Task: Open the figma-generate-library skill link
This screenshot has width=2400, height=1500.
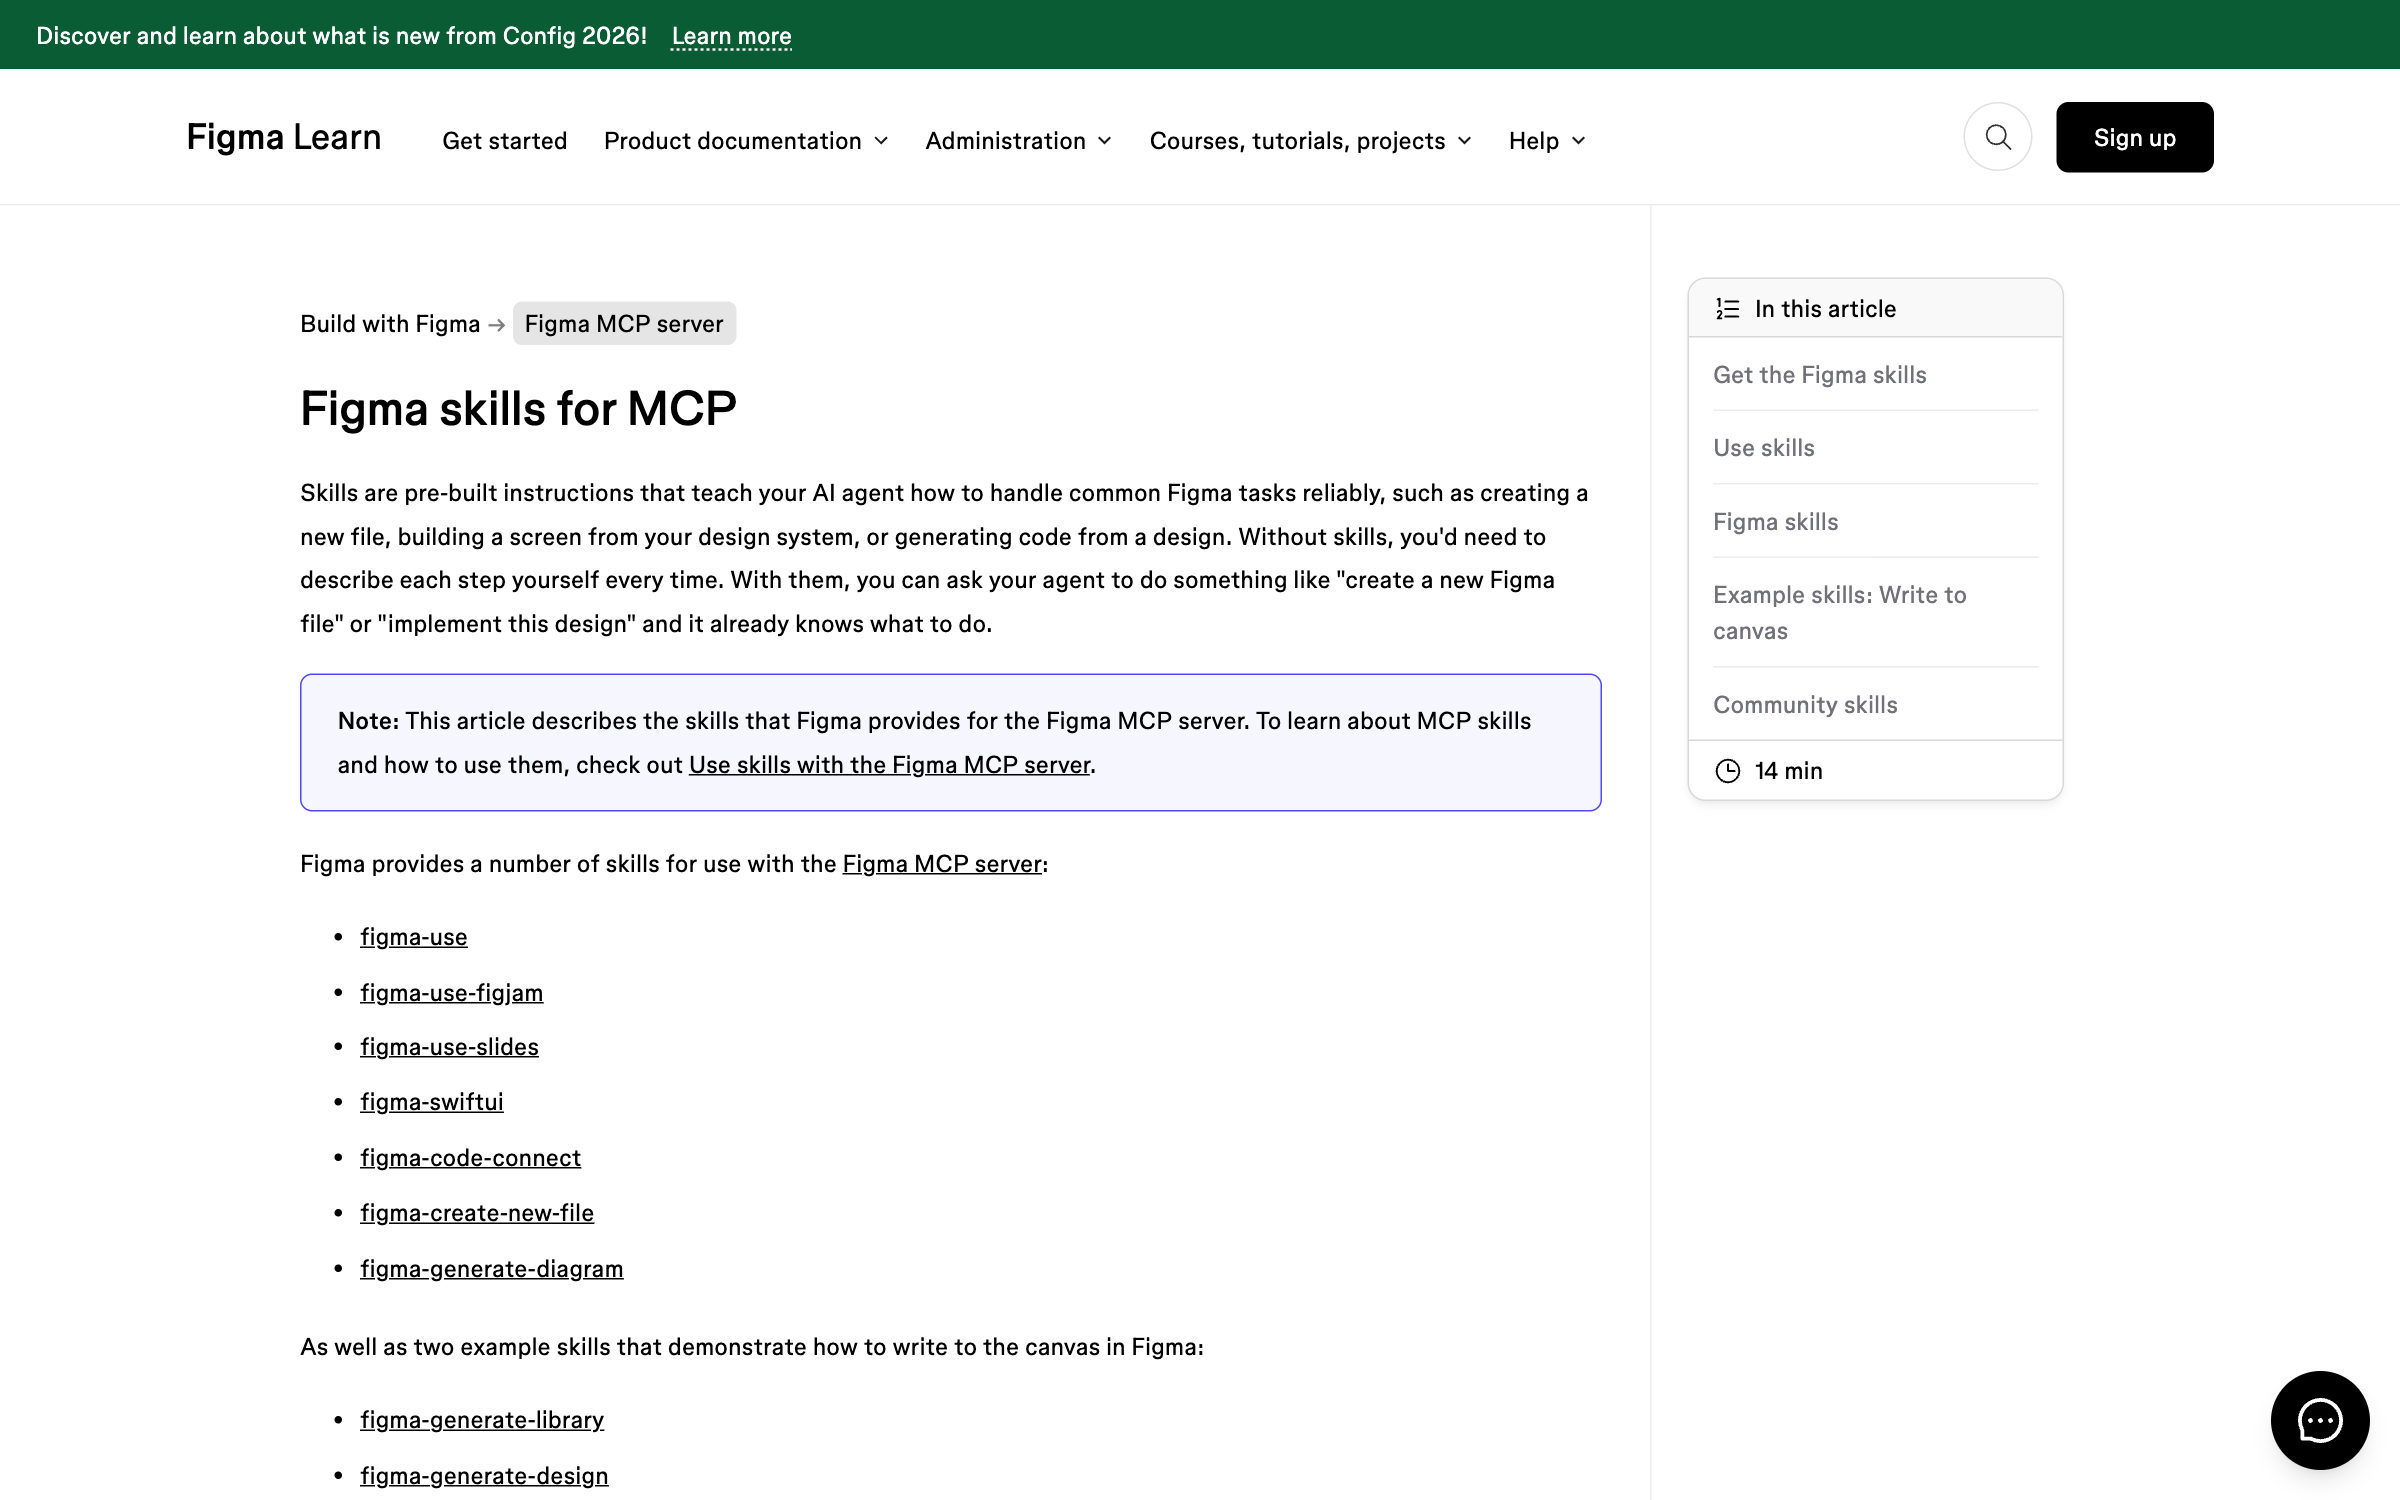Action: pyautogui.click(x=482, y=1420)
